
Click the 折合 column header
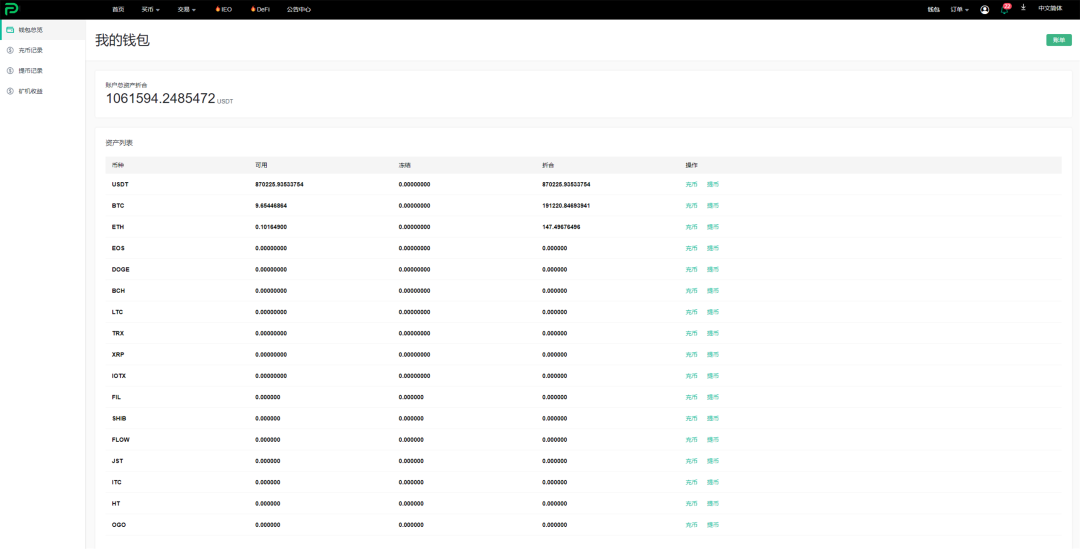tap(548, 165)
